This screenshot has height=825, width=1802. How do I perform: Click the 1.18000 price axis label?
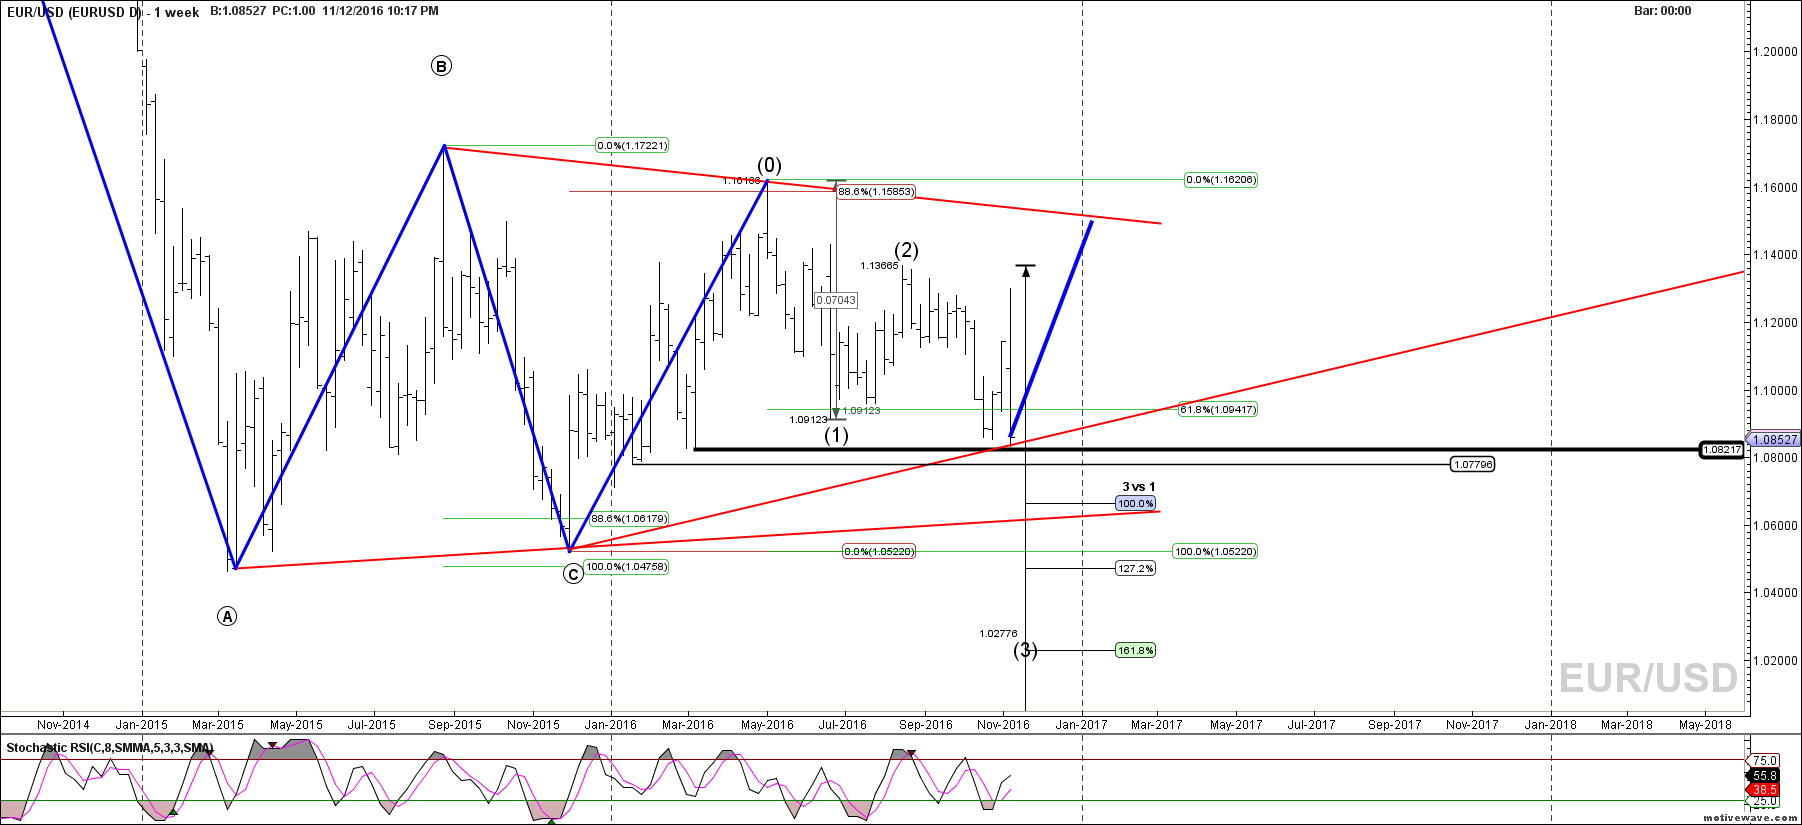tap(1776, 120)
